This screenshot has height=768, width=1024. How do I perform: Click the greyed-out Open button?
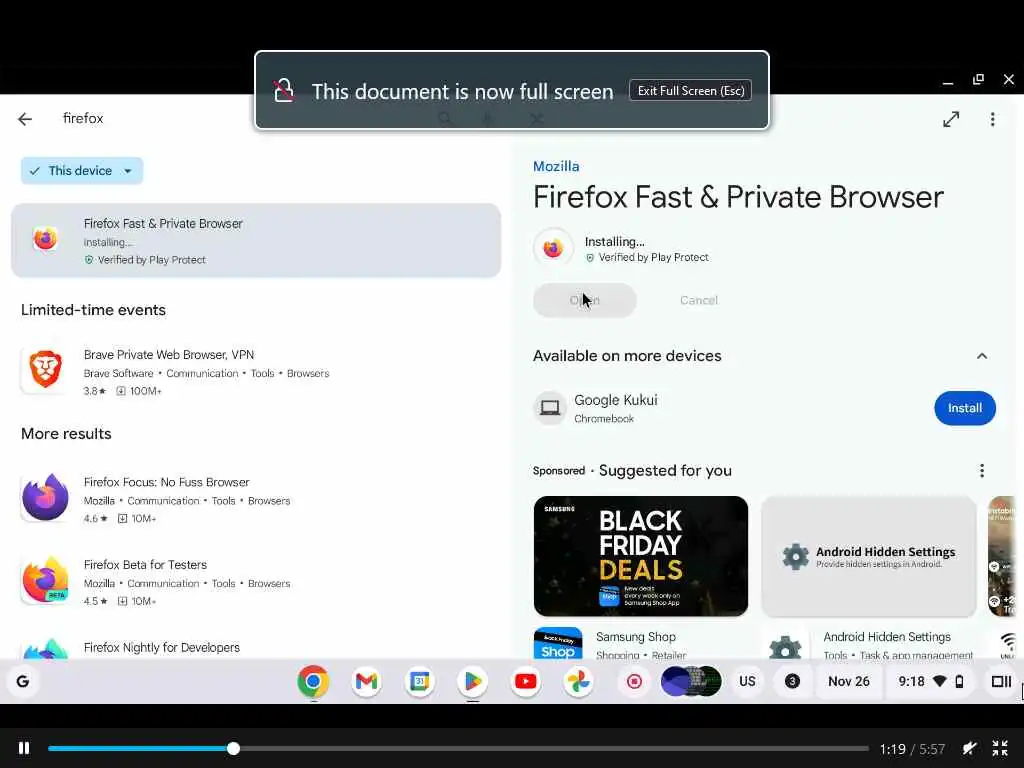tap(584, 300)
